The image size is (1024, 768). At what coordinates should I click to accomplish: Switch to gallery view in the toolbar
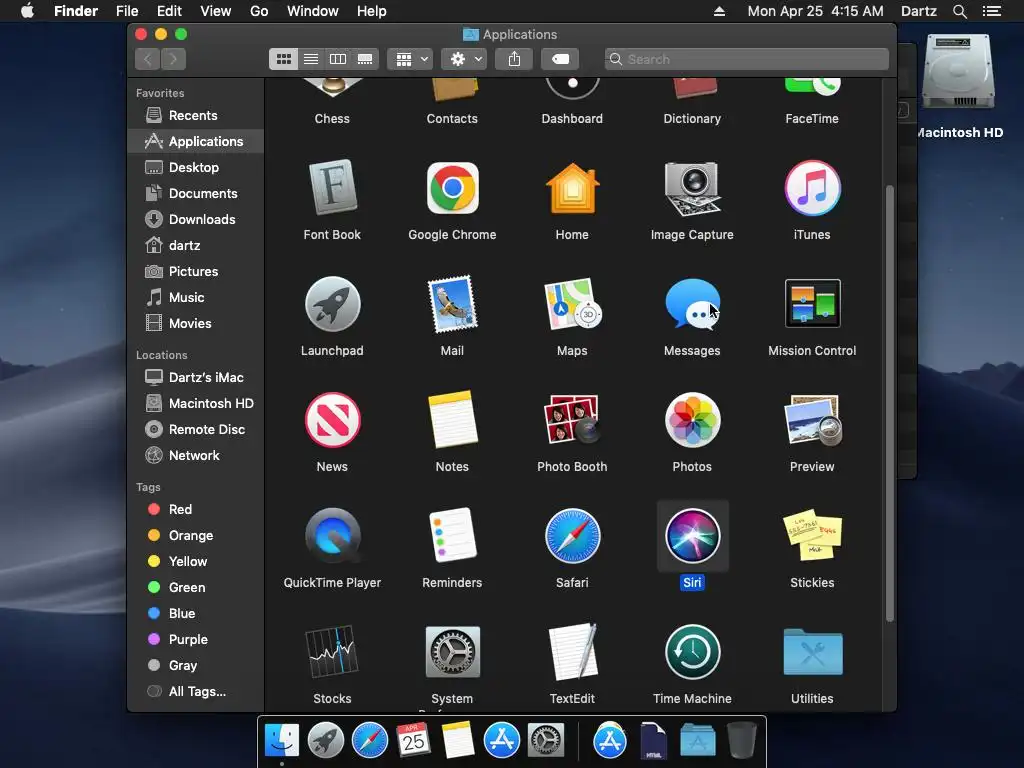(365, 59)
